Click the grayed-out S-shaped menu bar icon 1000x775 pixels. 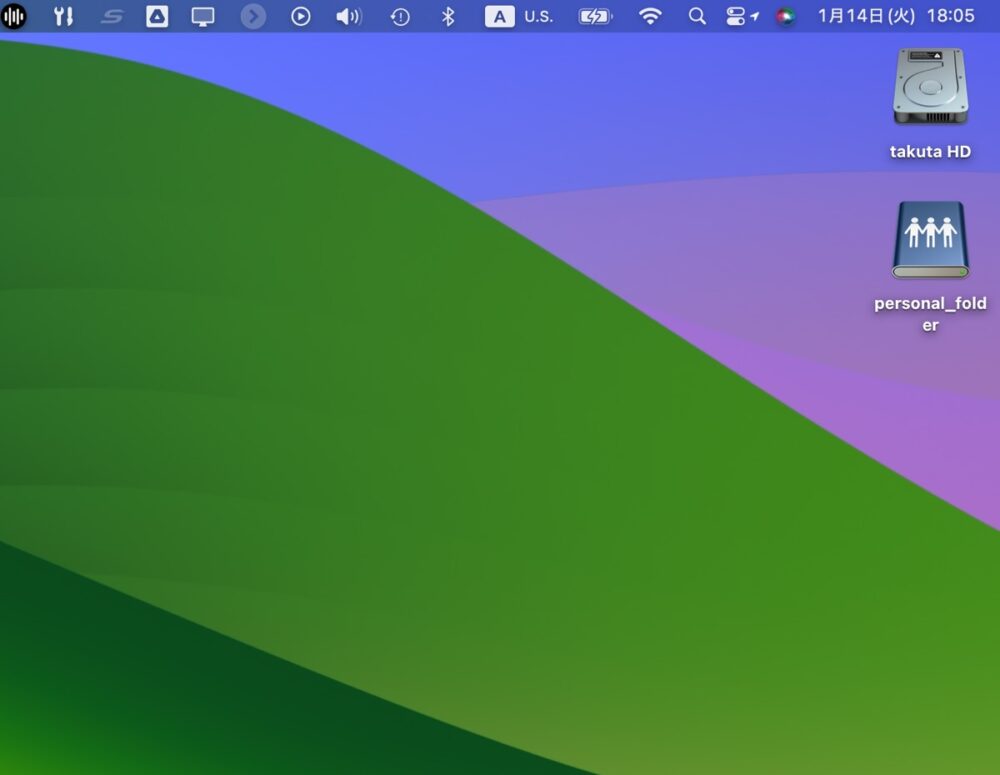point(111,16)
